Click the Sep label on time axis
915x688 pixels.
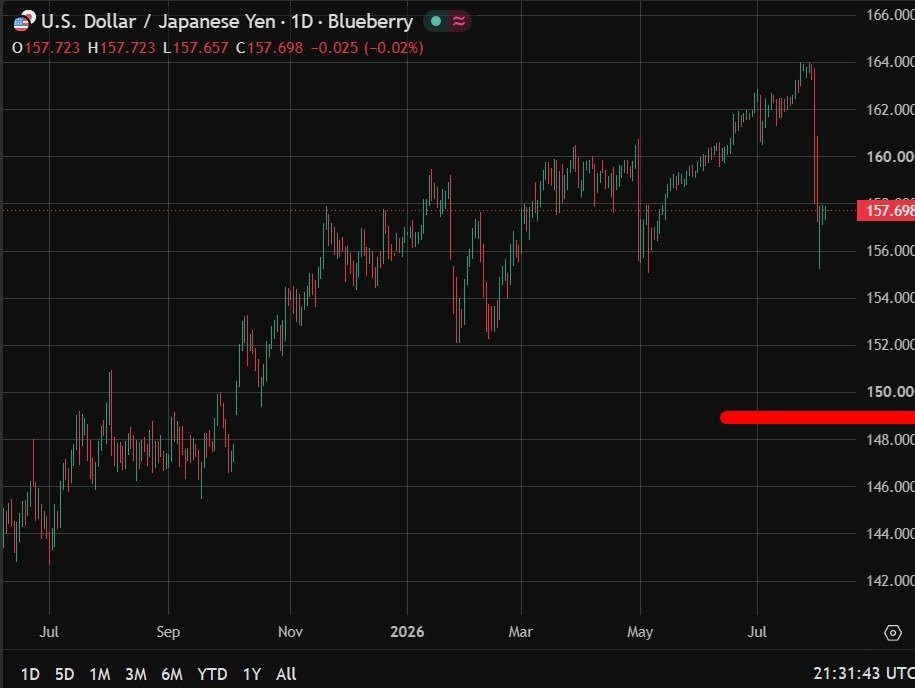point(168,632)
